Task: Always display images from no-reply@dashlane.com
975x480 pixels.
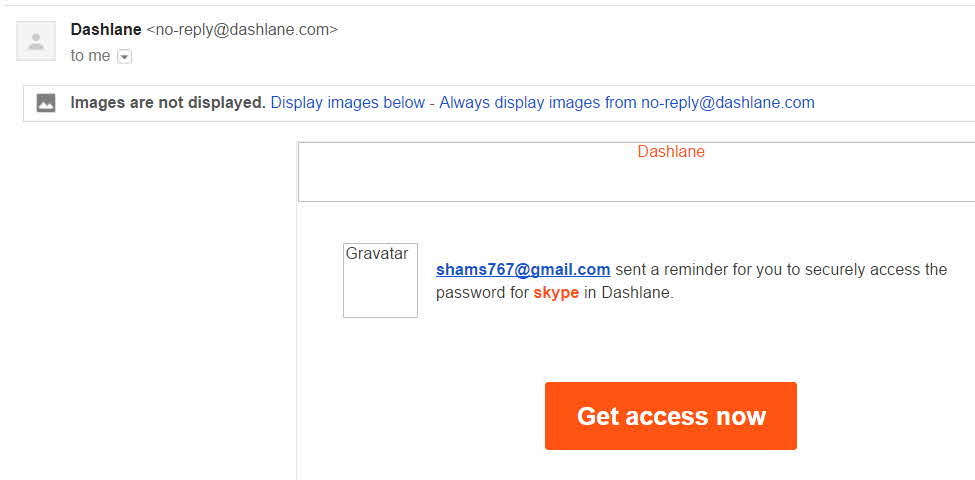Action: coord(627,102)
